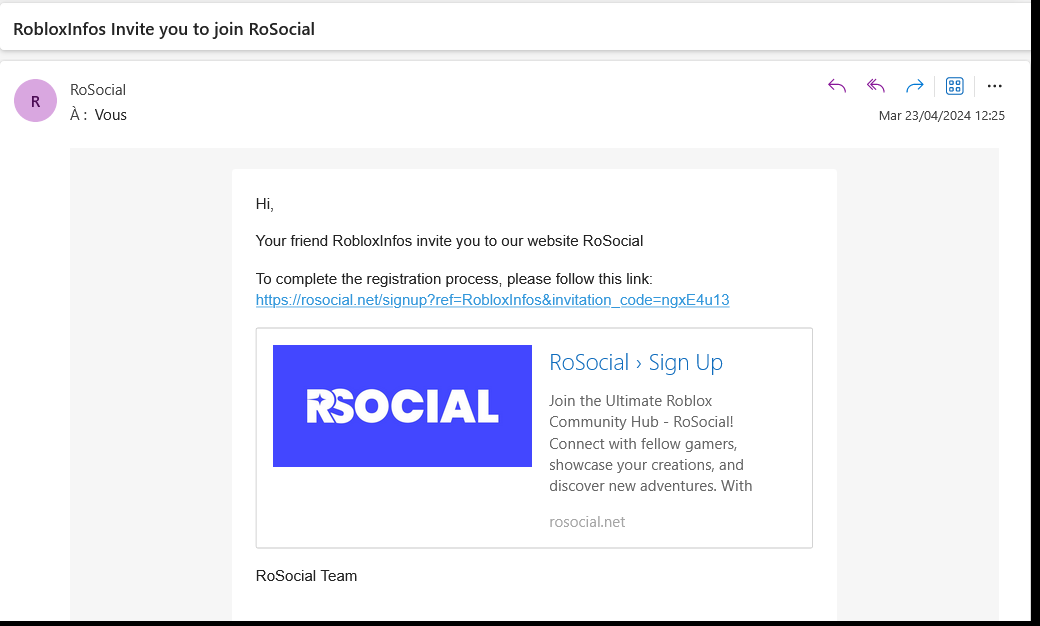
Task: Click the blue RoSocial logo thumbnail
Action: coord(402,406)
